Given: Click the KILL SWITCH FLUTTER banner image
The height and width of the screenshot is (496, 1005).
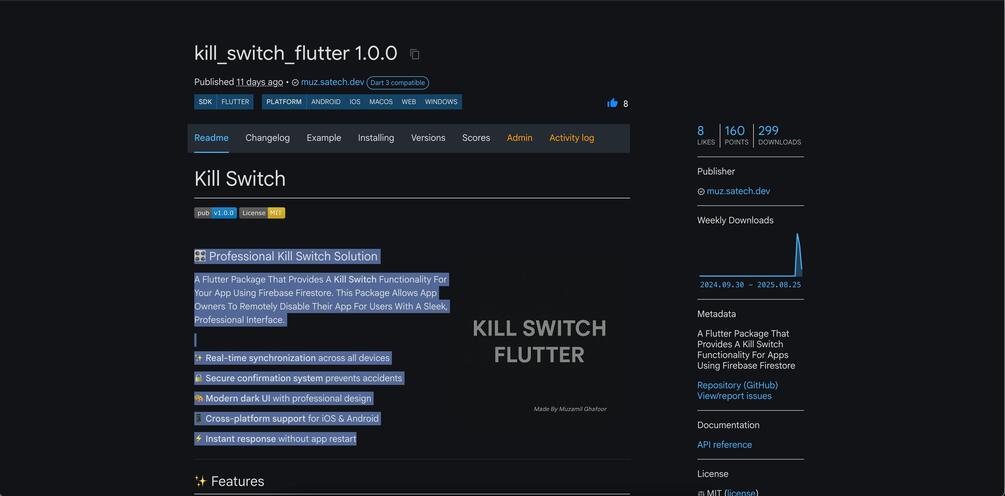Looking at the screenshot, I should pos(539,341).
